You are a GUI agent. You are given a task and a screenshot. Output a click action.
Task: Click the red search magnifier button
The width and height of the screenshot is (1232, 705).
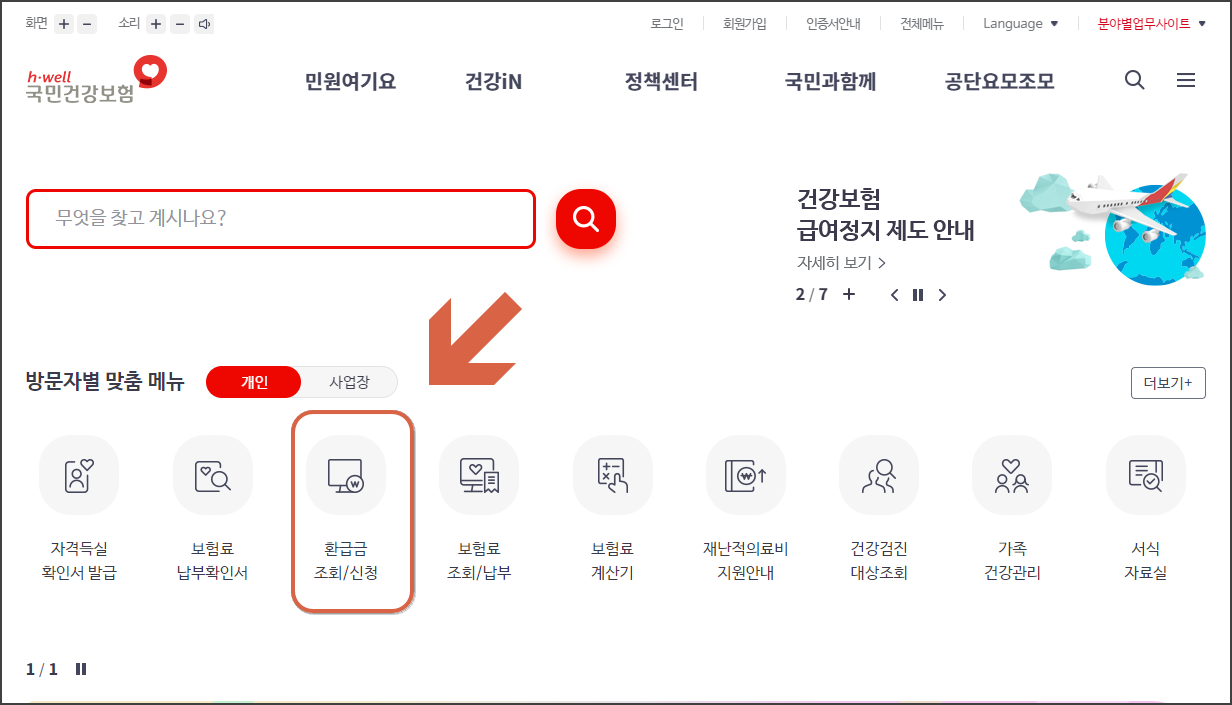click(585, 219)
